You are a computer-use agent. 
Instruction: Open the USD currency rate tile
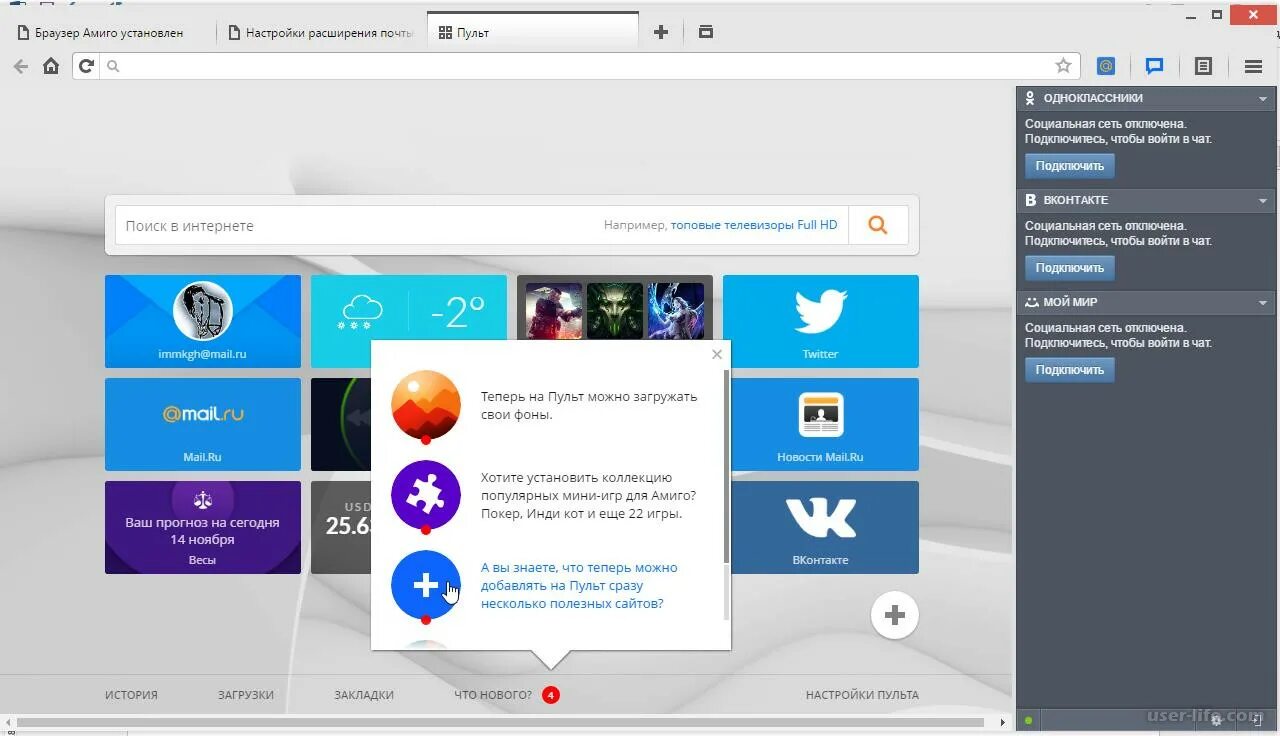pyautogui.click(x=341, y=527)
